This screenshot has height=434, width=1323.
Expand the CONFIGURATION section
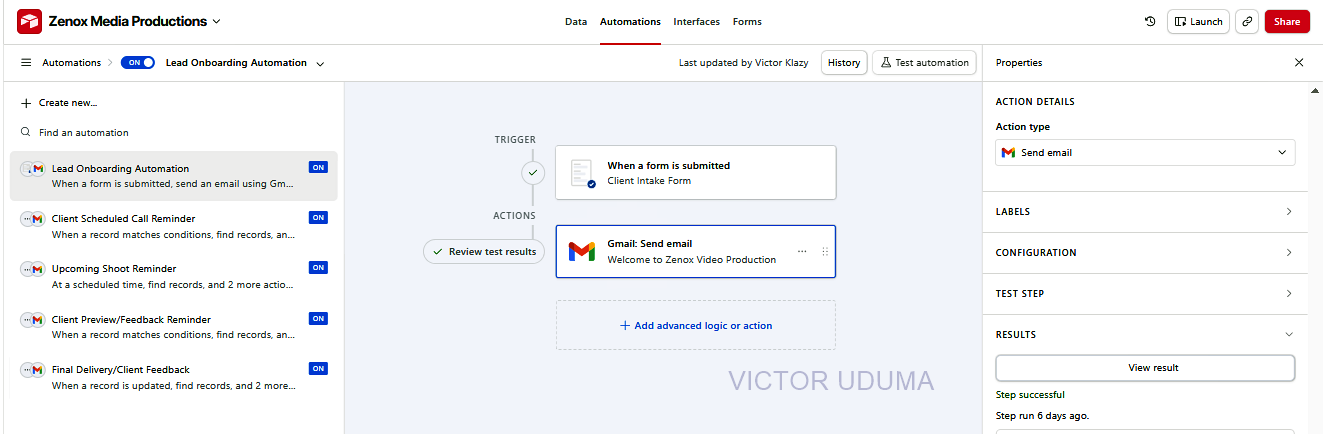click(x=1145, y=252)
